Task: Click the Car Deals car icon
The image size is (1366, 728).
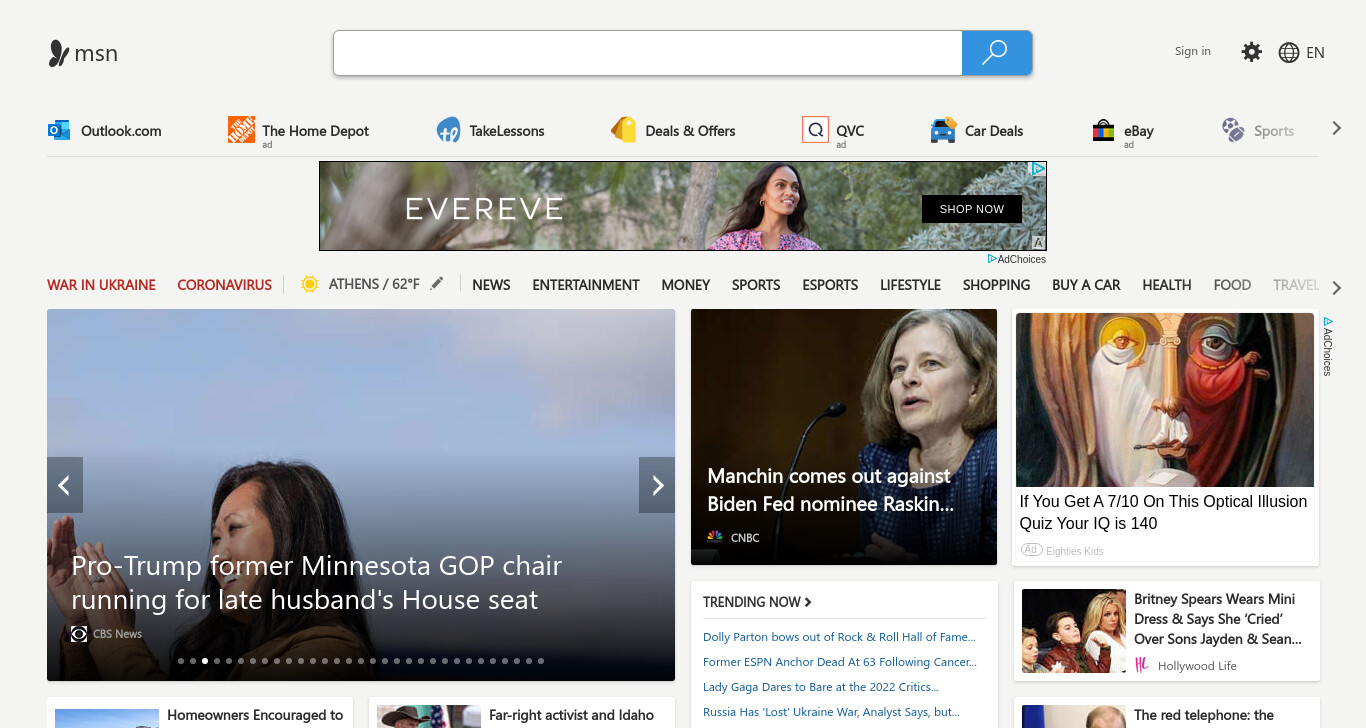Action: (943, 130)
